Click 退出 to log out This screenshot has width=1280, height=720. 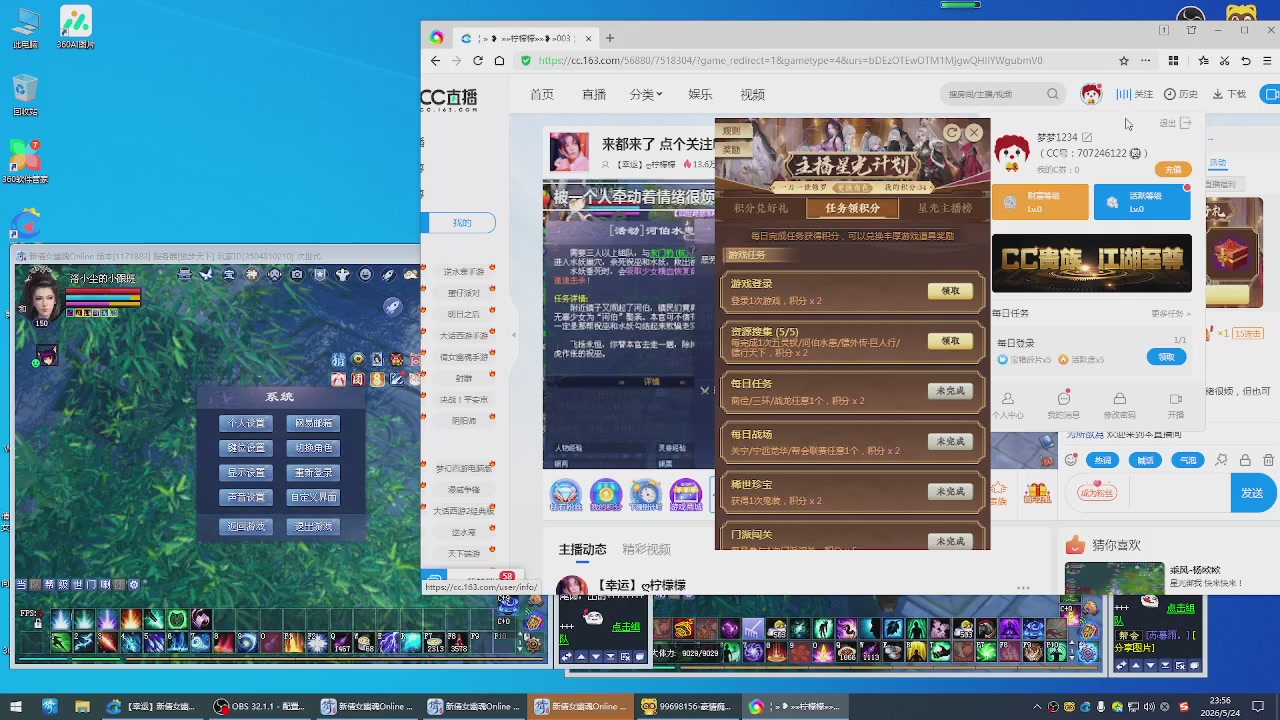coord(1175,123)
